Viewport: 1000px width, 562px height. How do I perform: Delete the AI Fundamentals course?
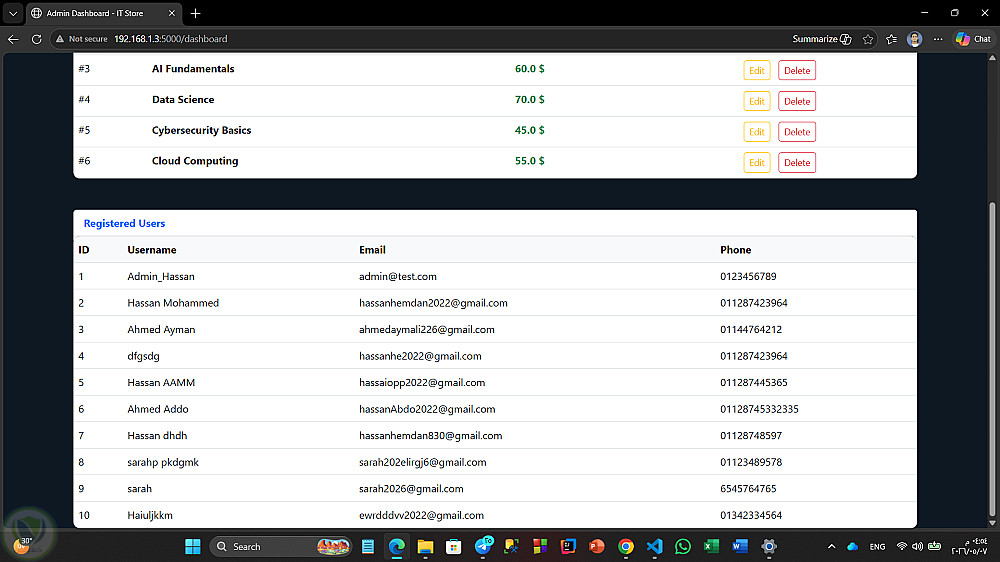(x=797, y=70)
